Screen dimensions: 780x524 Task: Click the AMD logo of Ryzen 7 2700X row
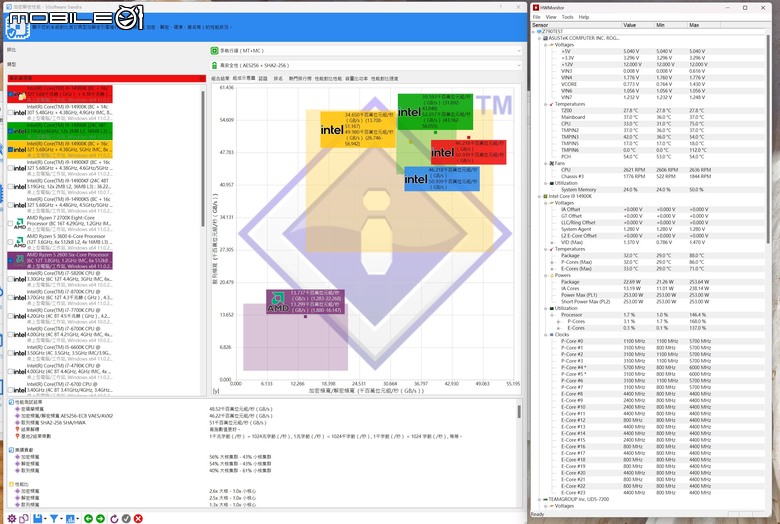tap(19, 224)
